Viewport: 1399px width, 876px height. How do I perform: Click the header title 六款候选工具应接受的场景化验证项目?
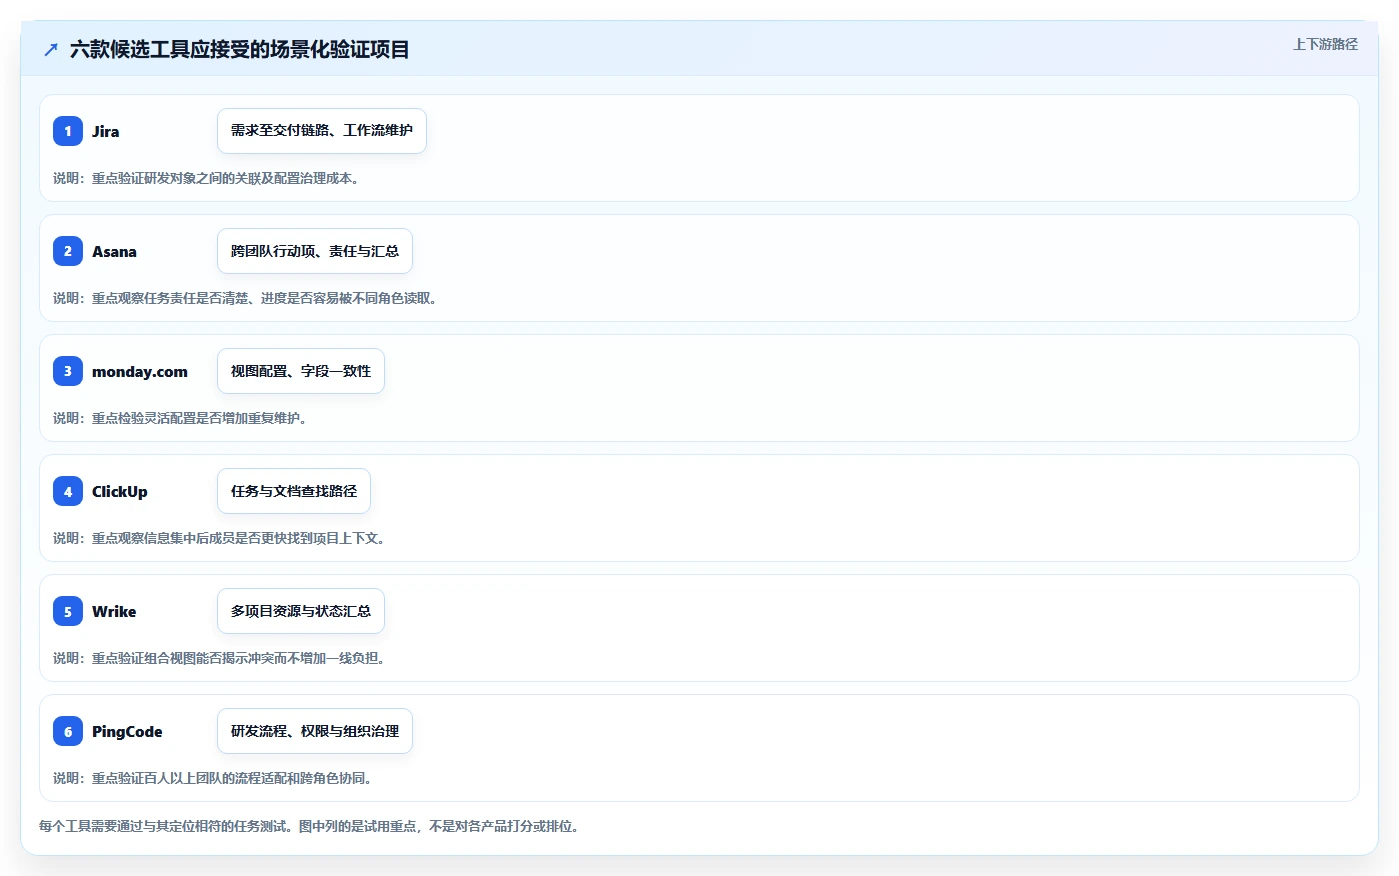240,49
